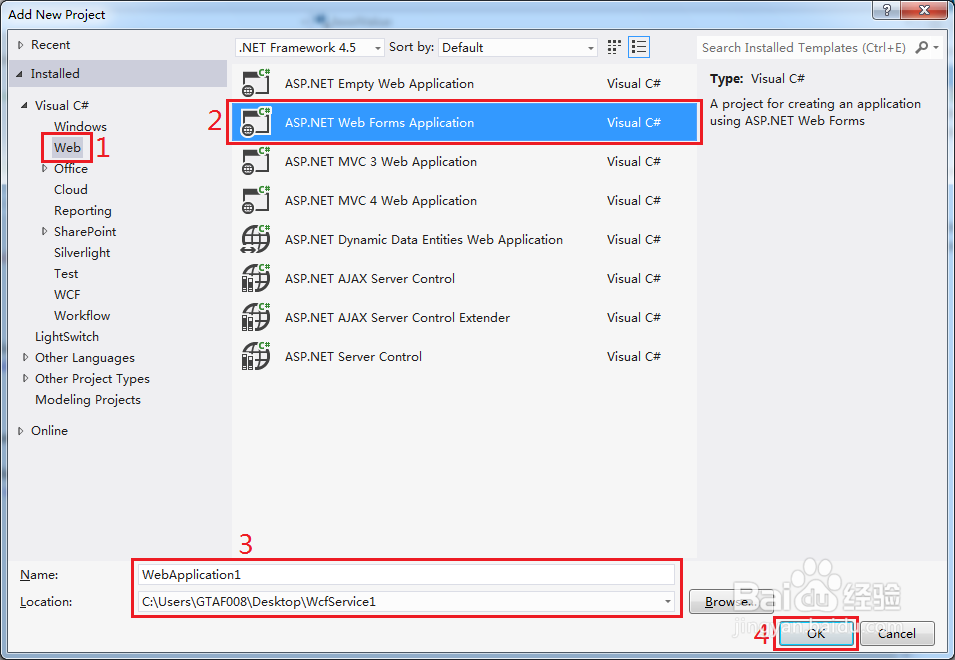This screenshot has height=660, width=955.
Task: Expand the SharePoint node in the sidebar
Action: pyautogui.click(x=43, y=231)
